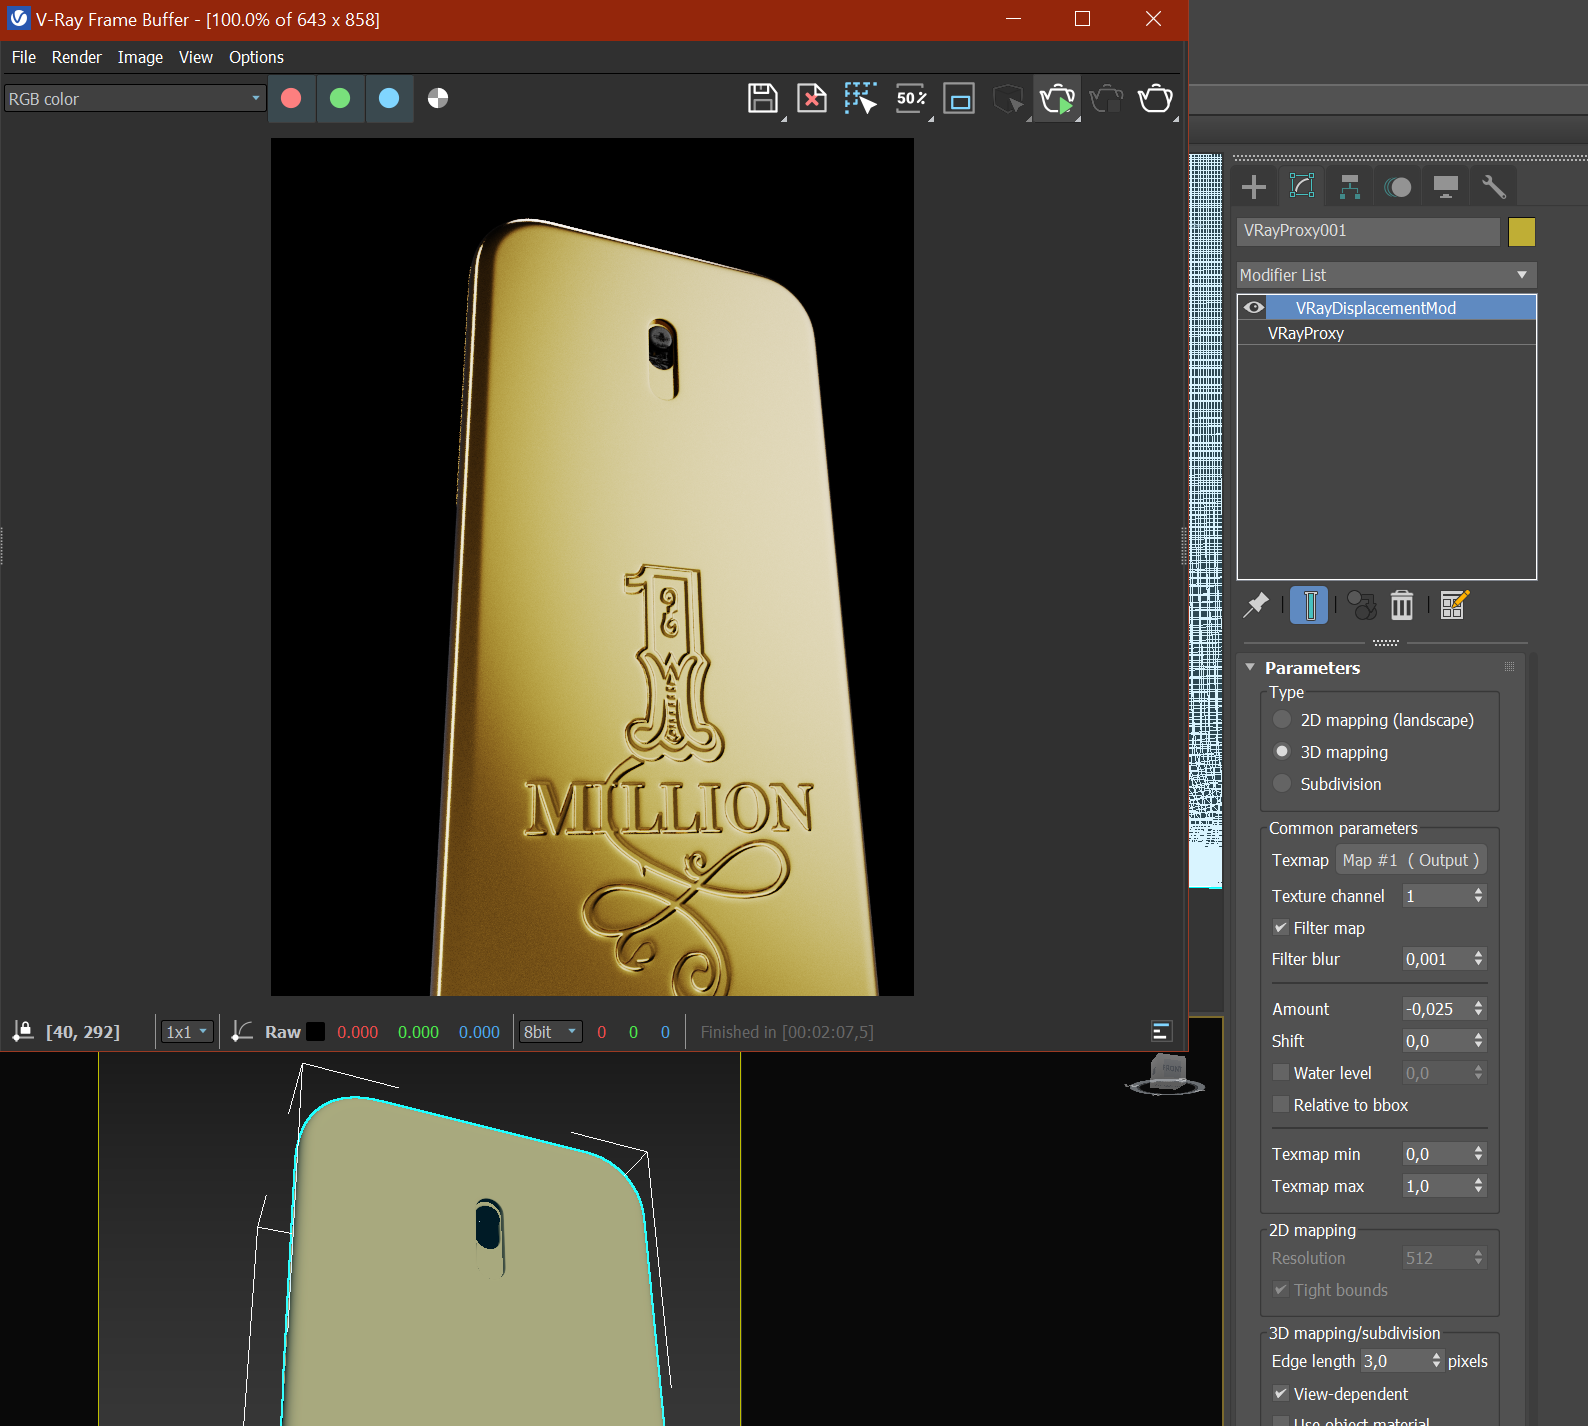Open the 8bit color depth dropdown
Image resolution: width=1588 pixels, height=1426 pixels.
pyautogui.click(x=550, y=1032)
